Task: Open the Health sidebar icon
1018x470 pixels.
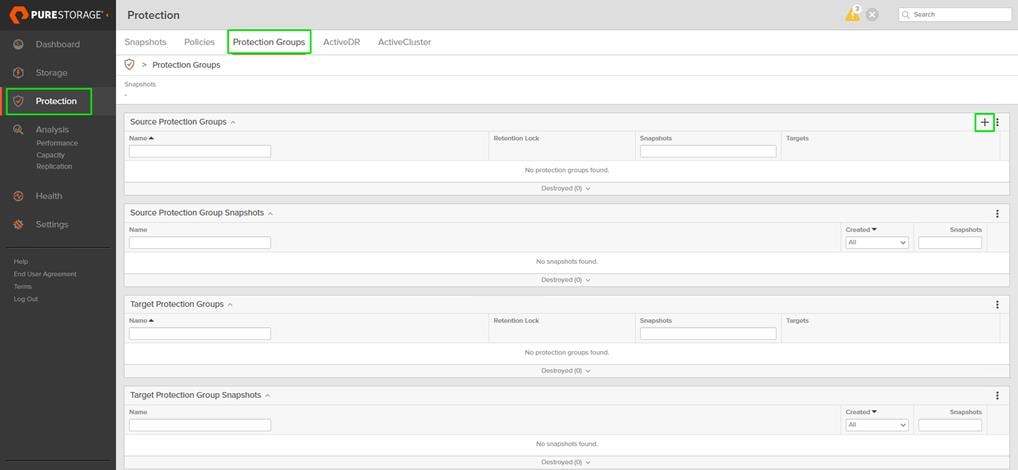Action: (18, 196)
